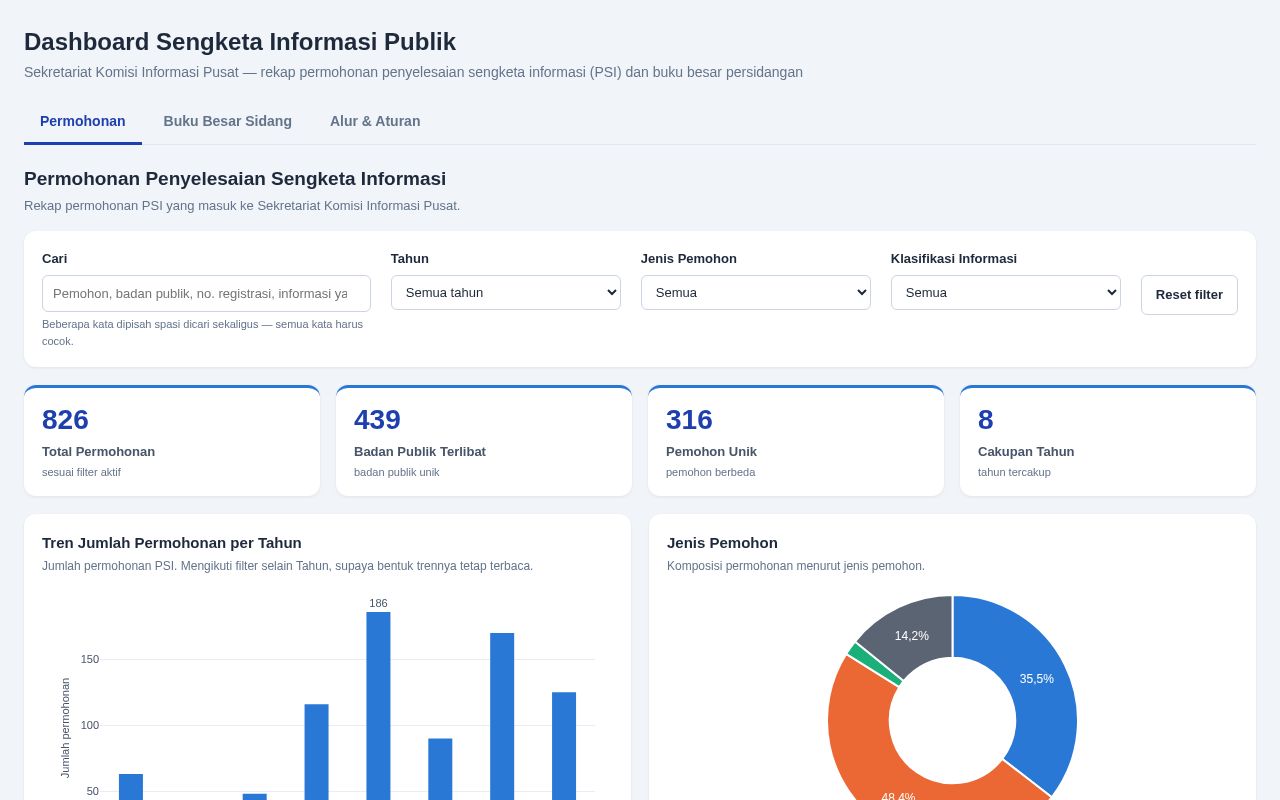
Task: Click the Jumlah permohonan axis title
Action: tap(65, 728)
